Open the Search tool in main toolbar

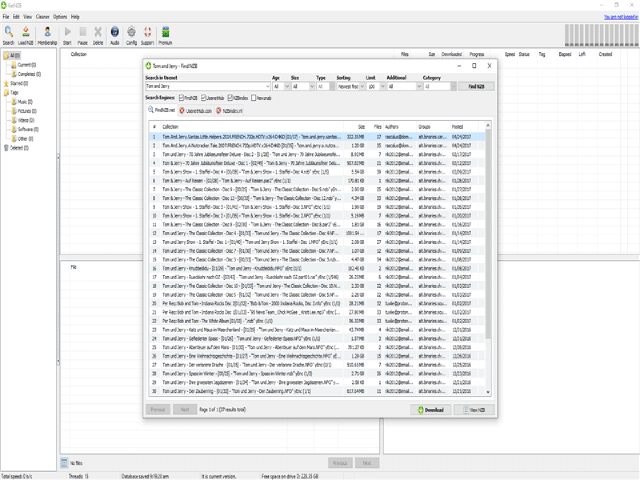(8, 36)
